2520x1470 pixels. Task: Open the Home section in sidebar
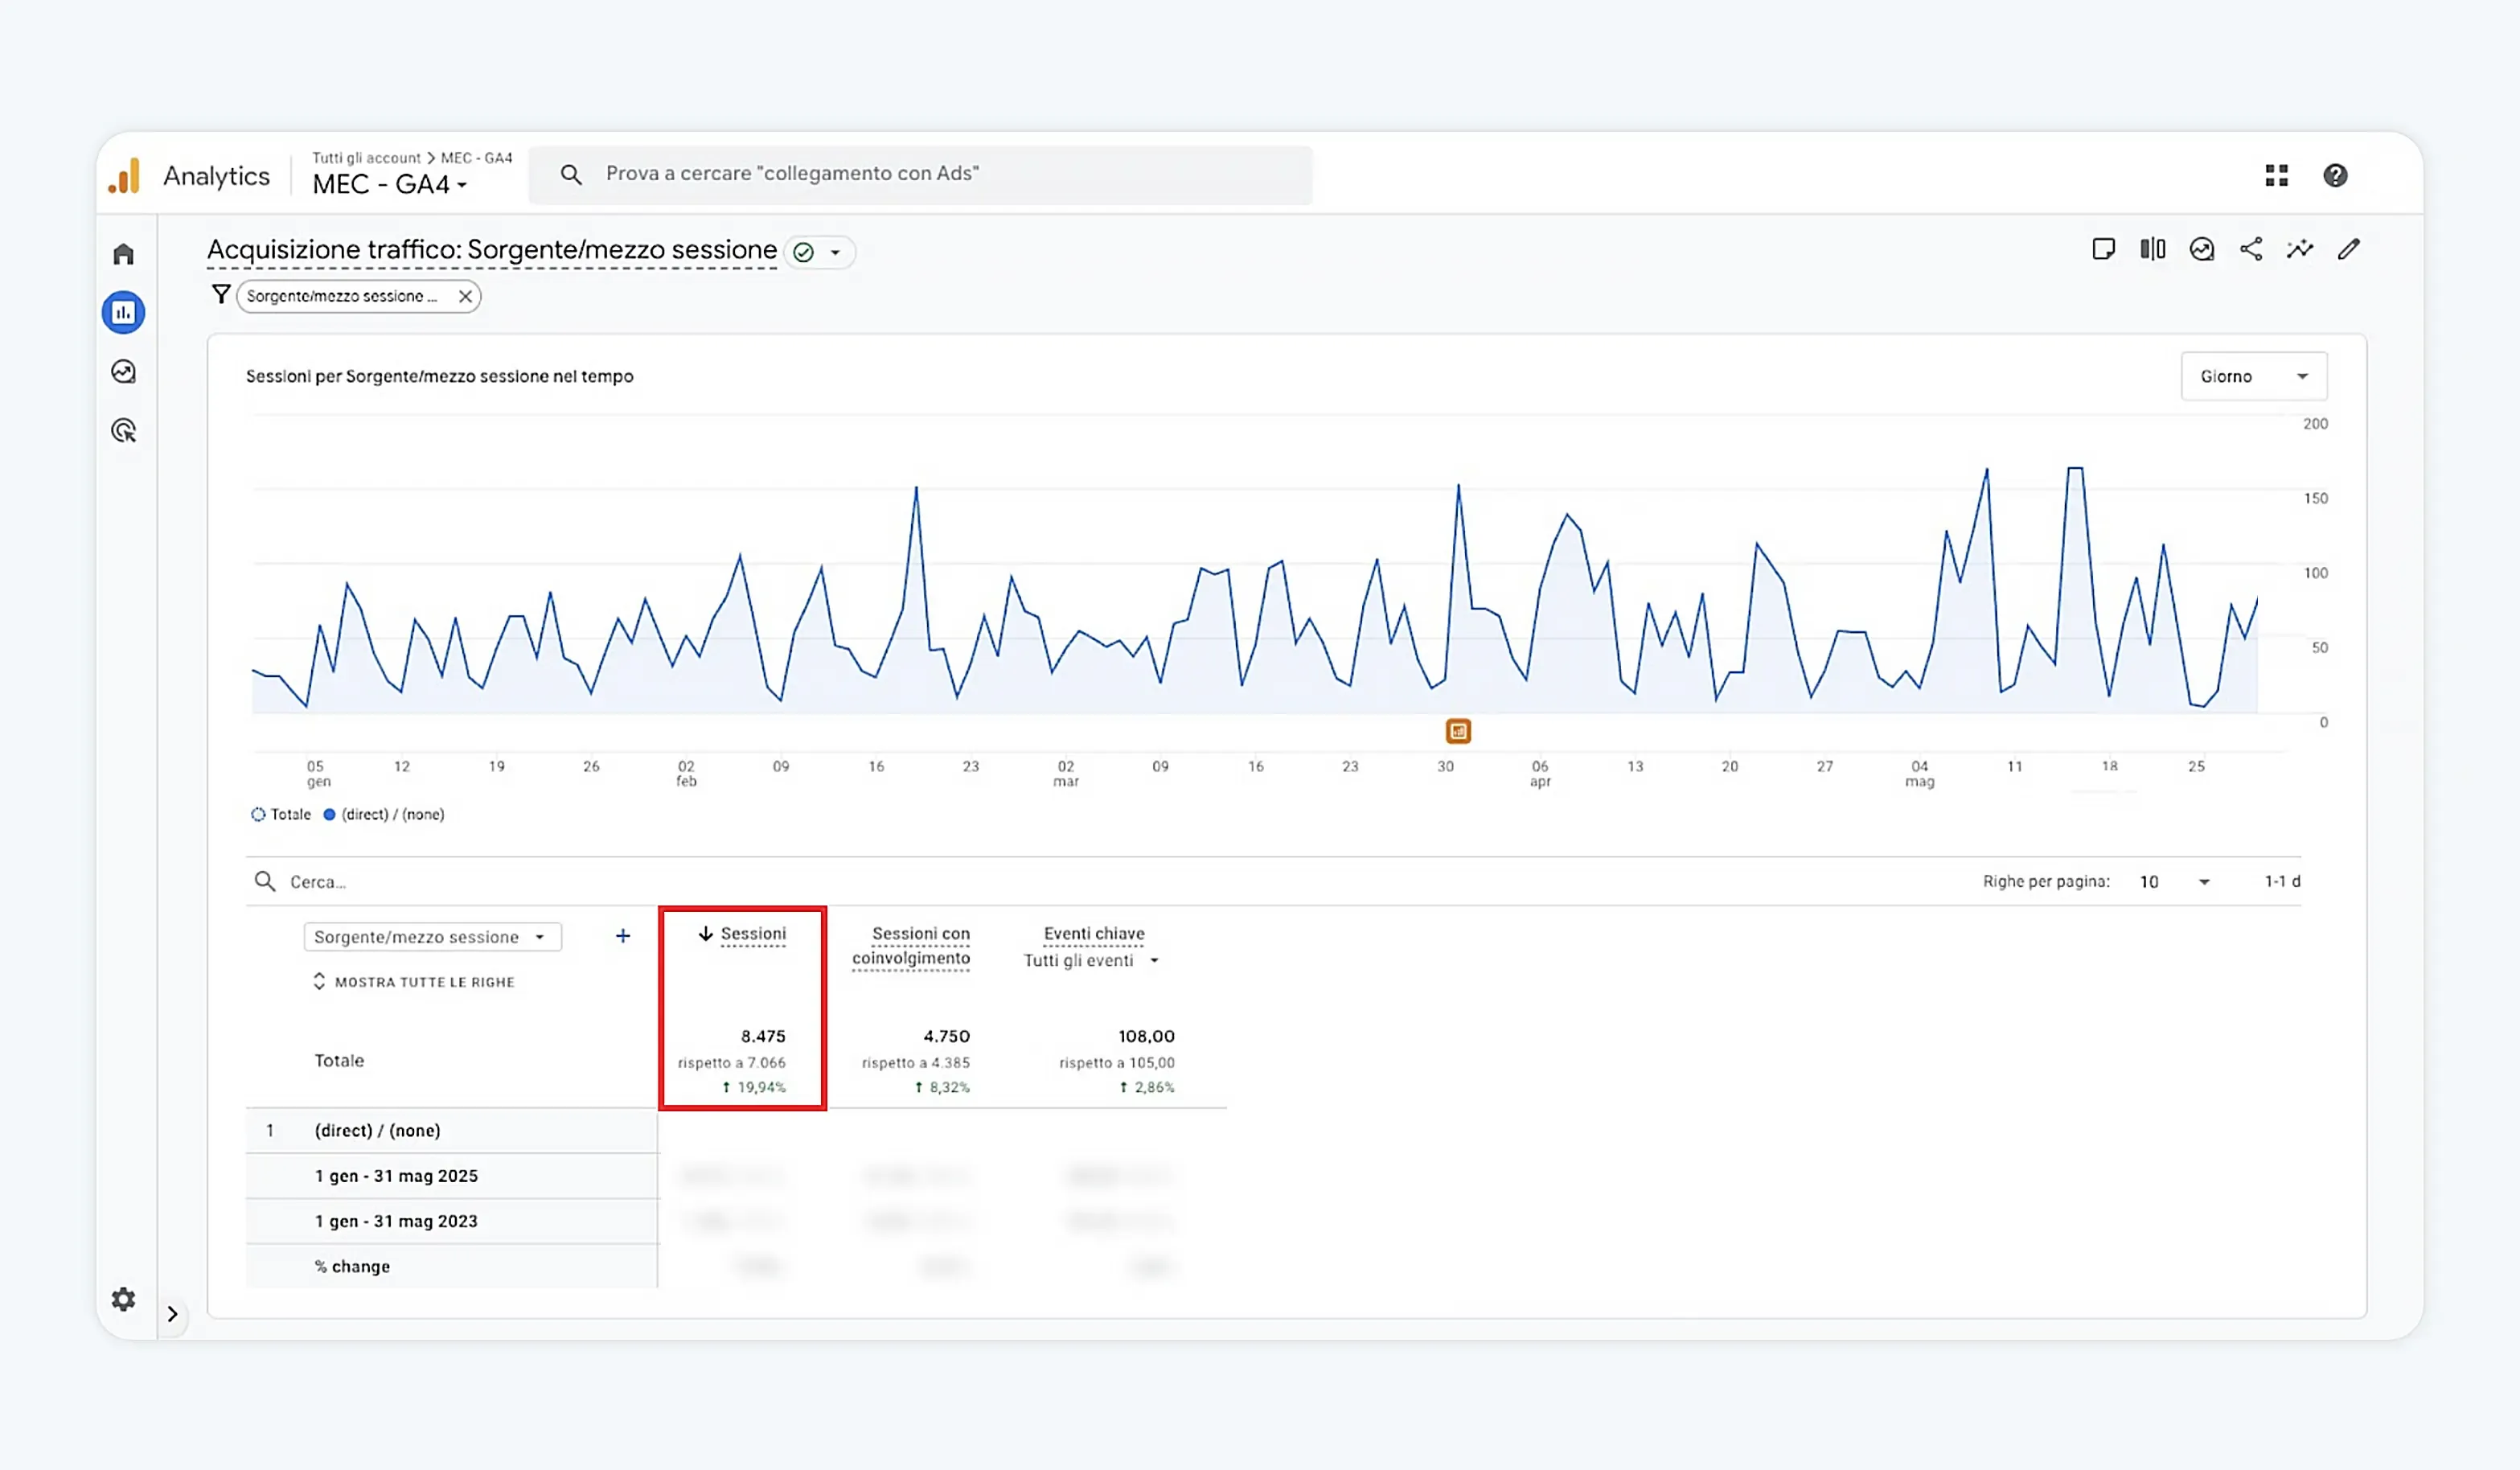click(x=123, y=254)
